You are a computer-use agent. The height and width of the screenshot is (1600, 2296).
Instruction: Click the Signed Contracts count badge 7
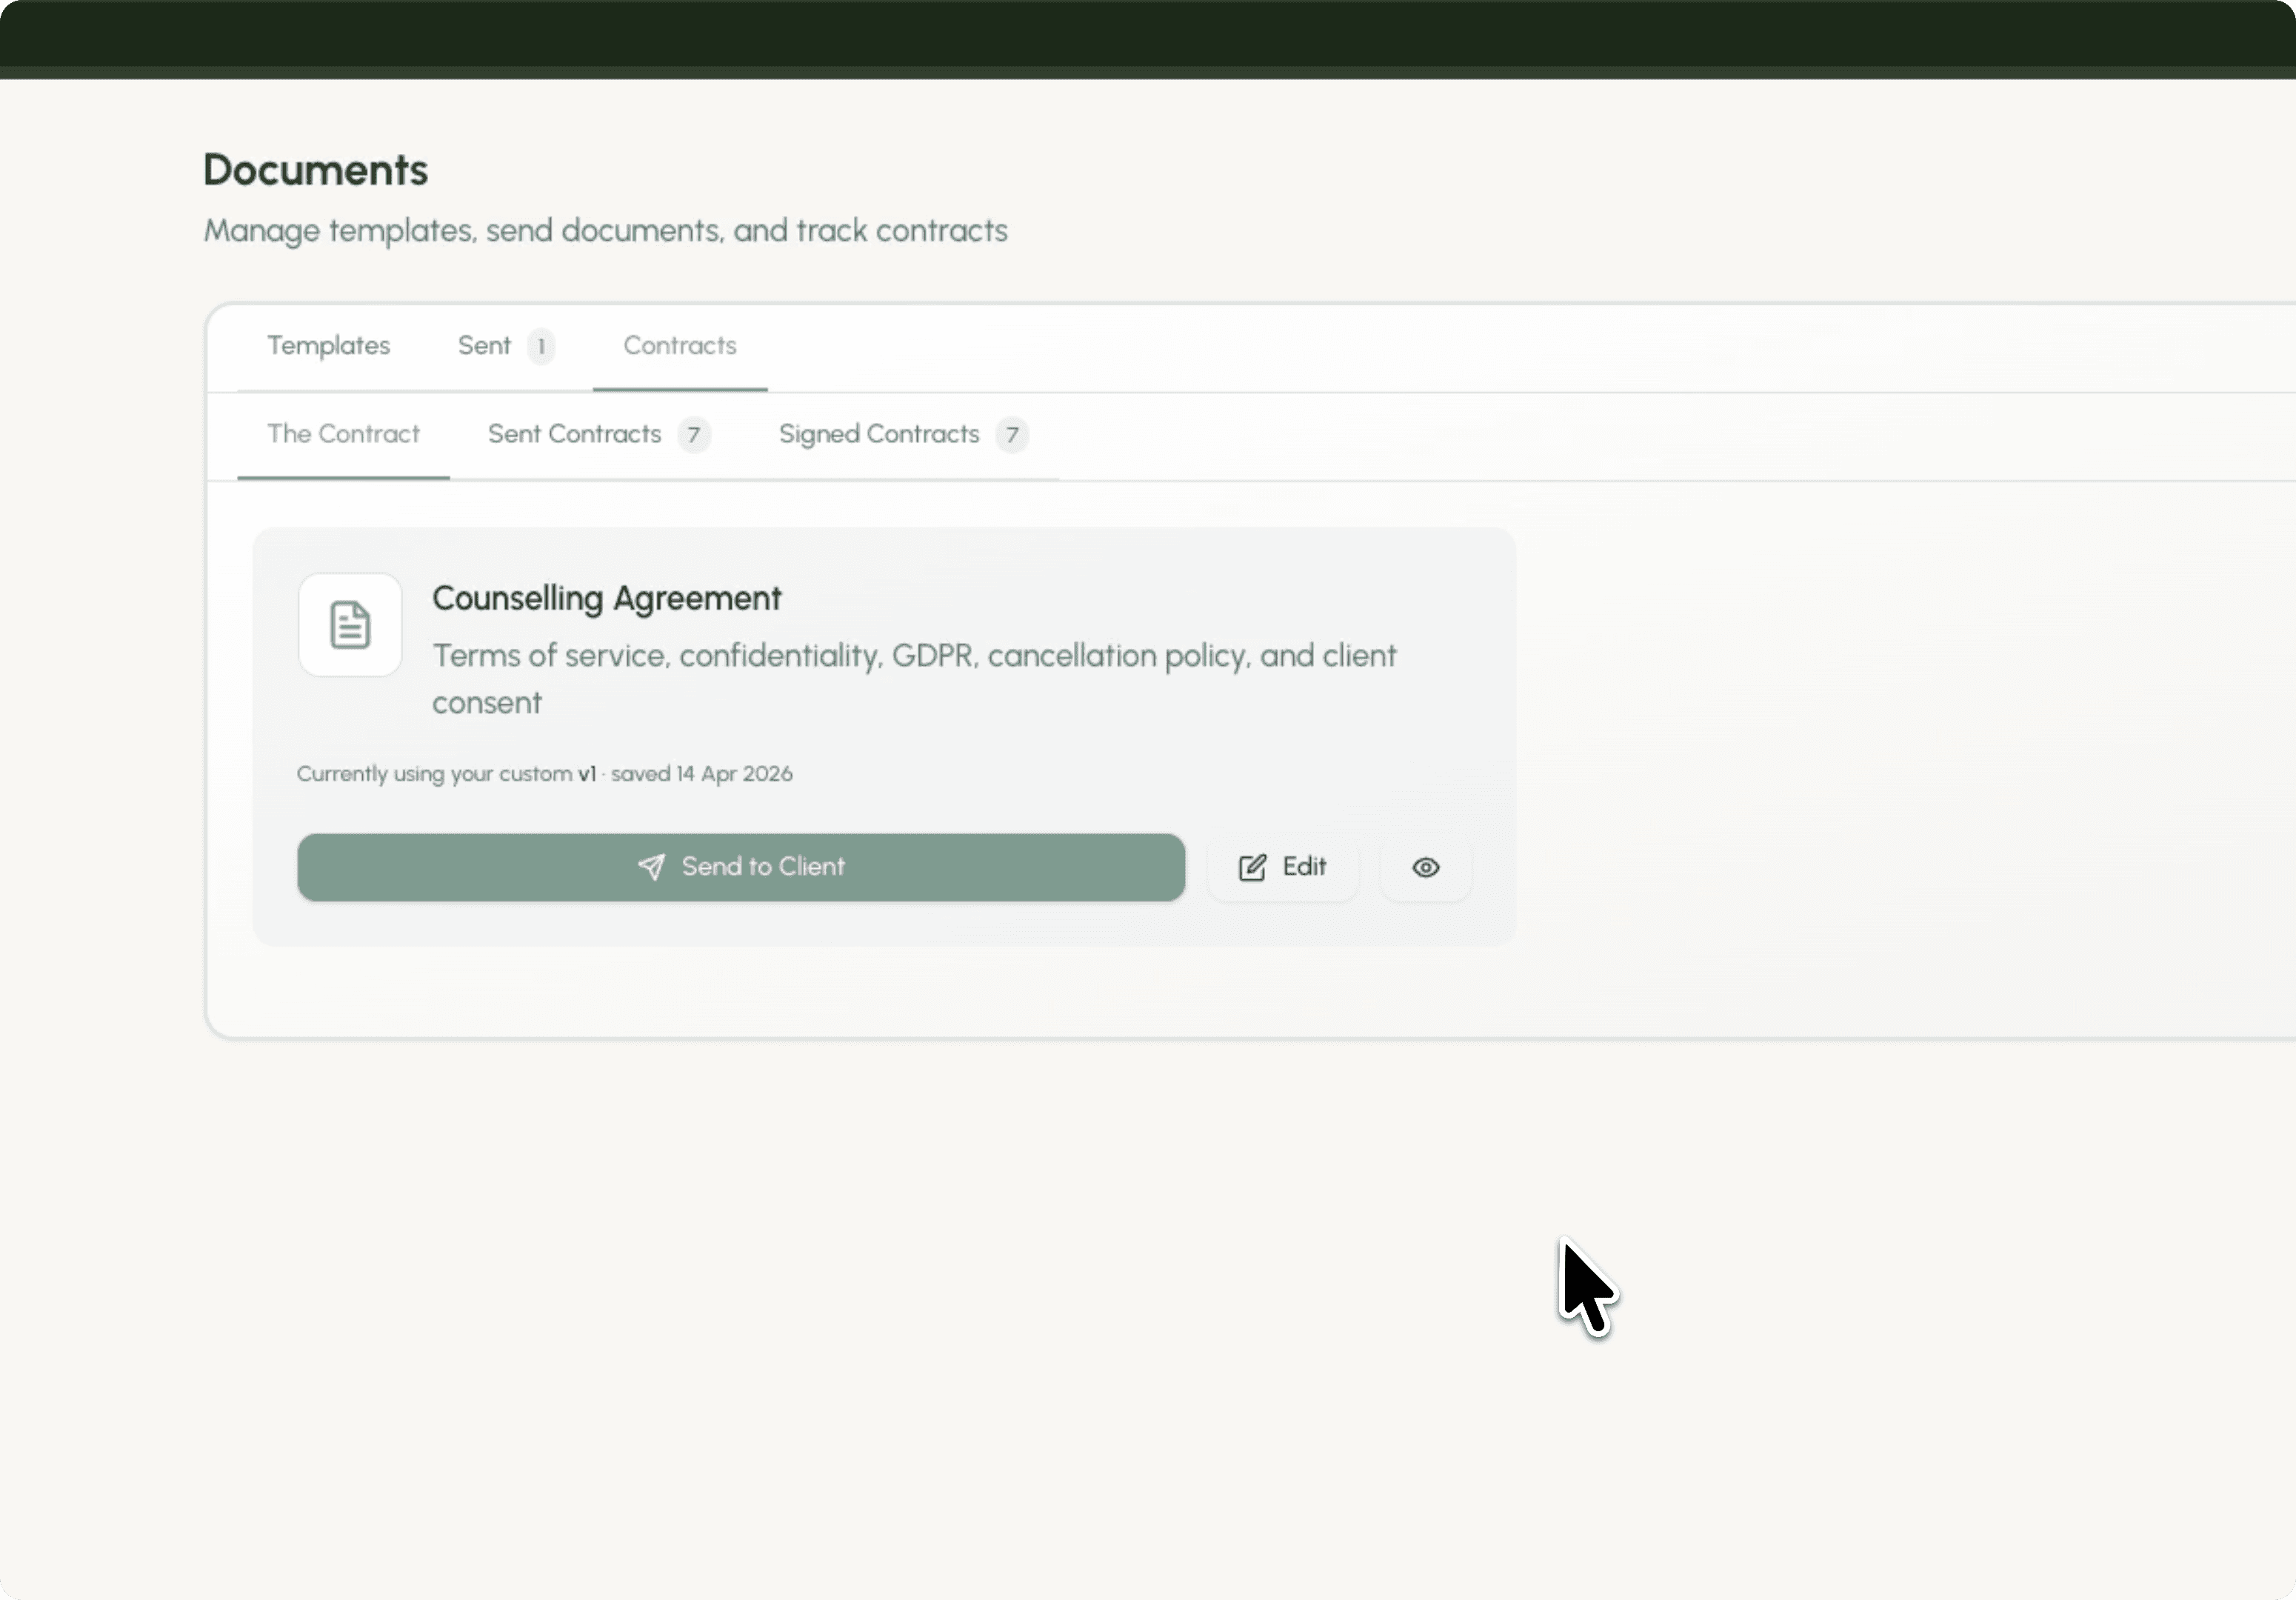(1012, 435)
